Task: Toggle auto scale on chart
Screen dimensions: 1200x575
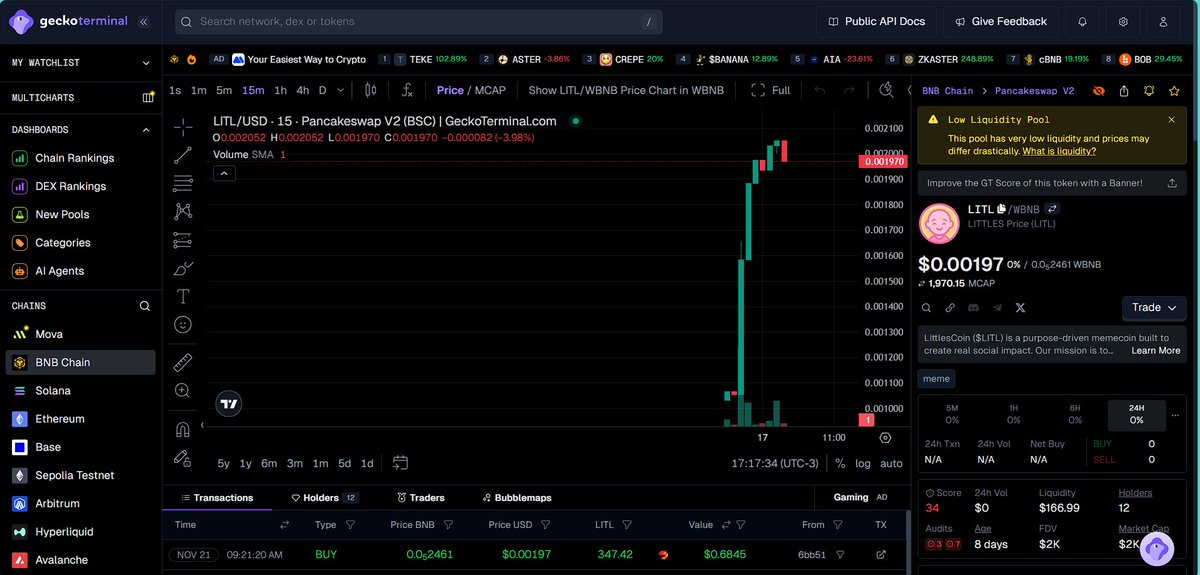Action: pos(891,463)
